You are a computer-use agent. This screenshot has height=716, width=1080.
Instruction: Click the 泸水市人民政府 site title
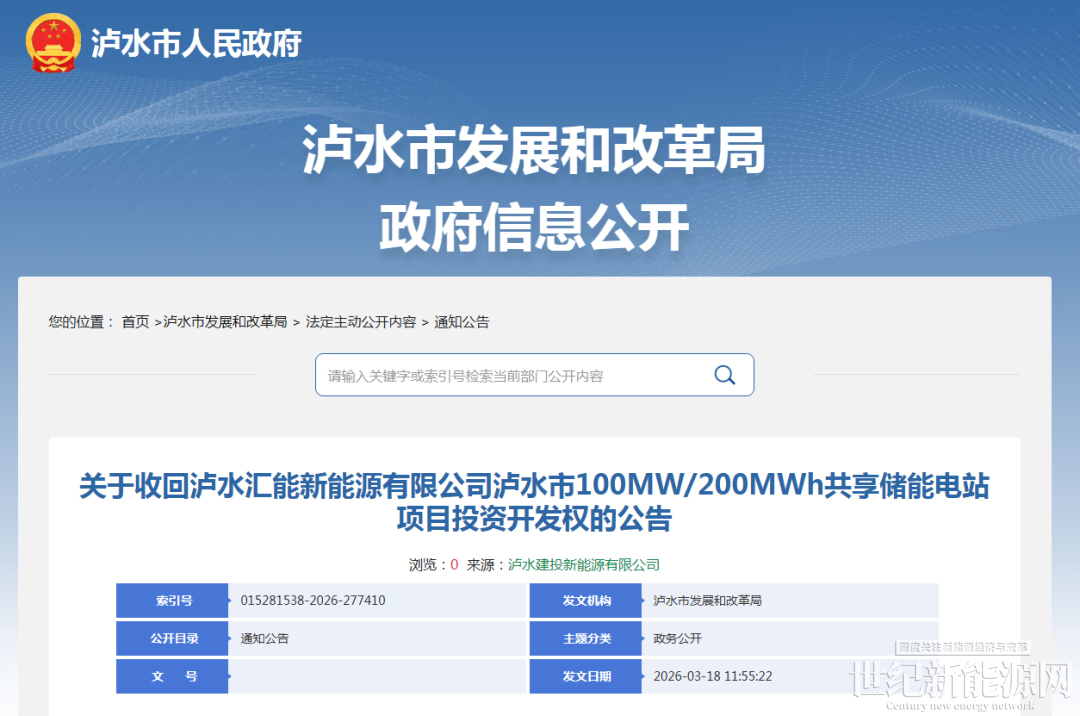click(x=196, y=43)
